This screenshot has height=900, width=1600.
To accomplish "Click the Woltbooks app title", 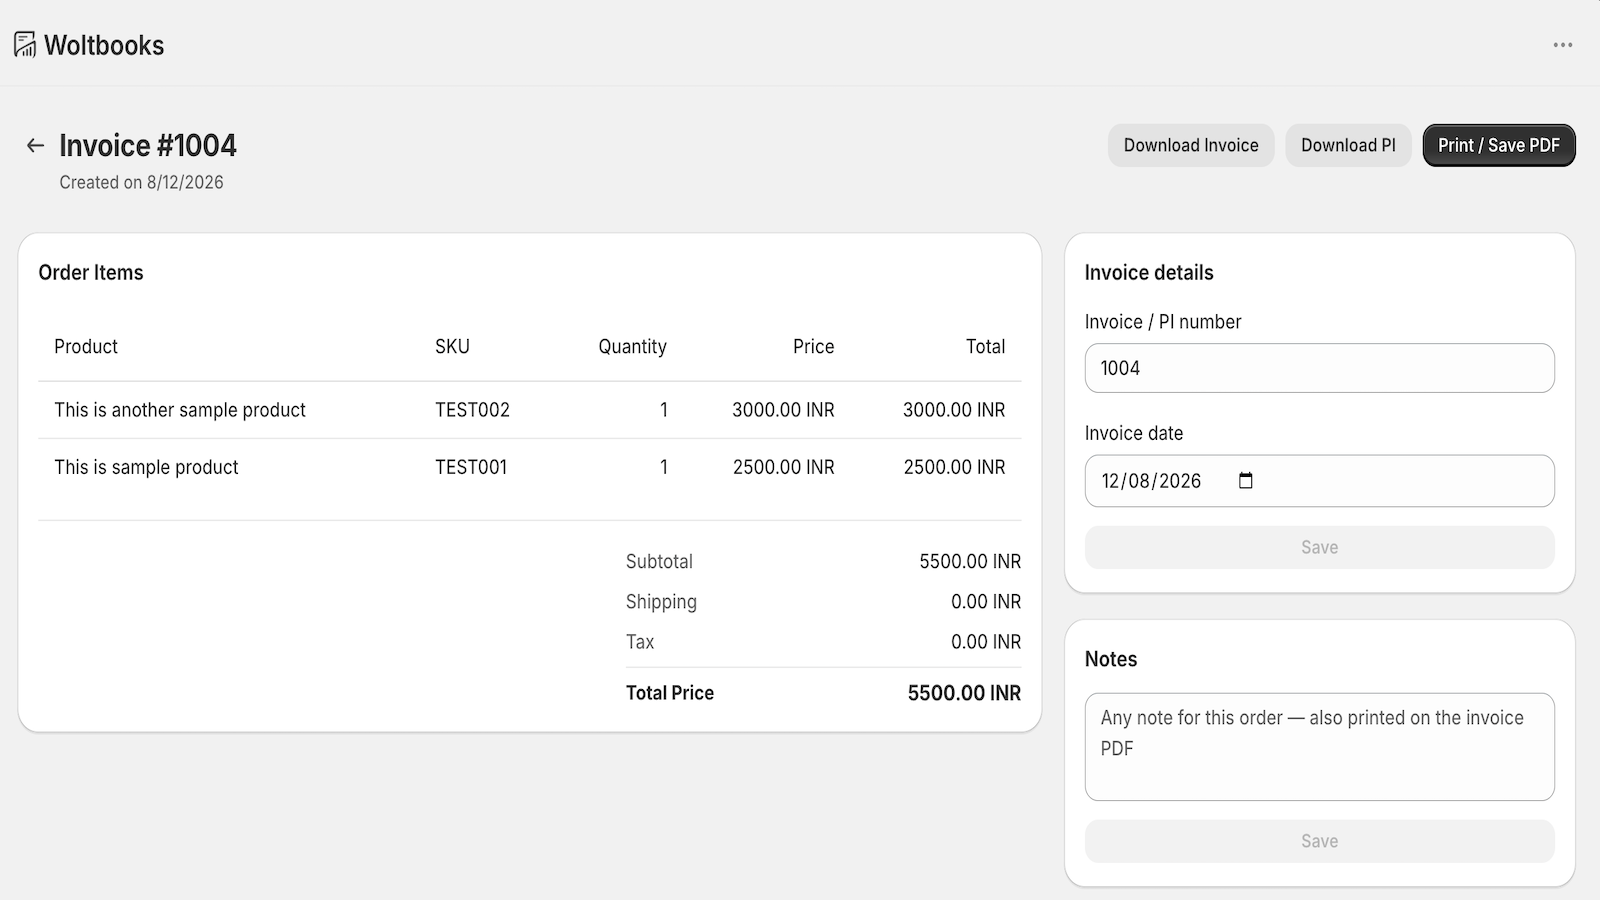I will click(x=104, y=45).
